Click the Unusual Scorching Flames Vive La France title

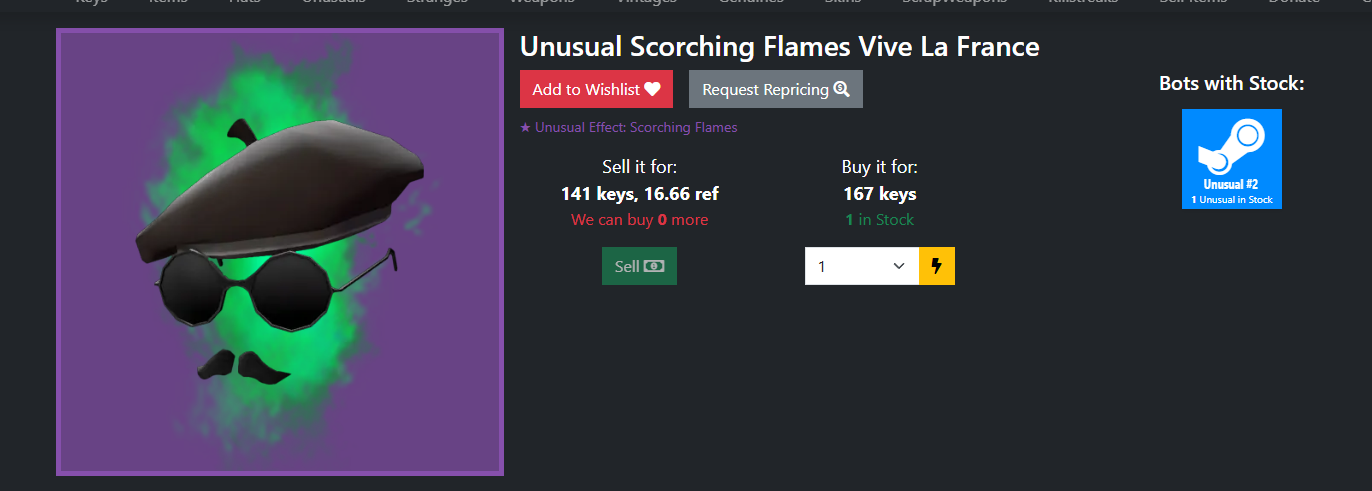click(780, 47)
